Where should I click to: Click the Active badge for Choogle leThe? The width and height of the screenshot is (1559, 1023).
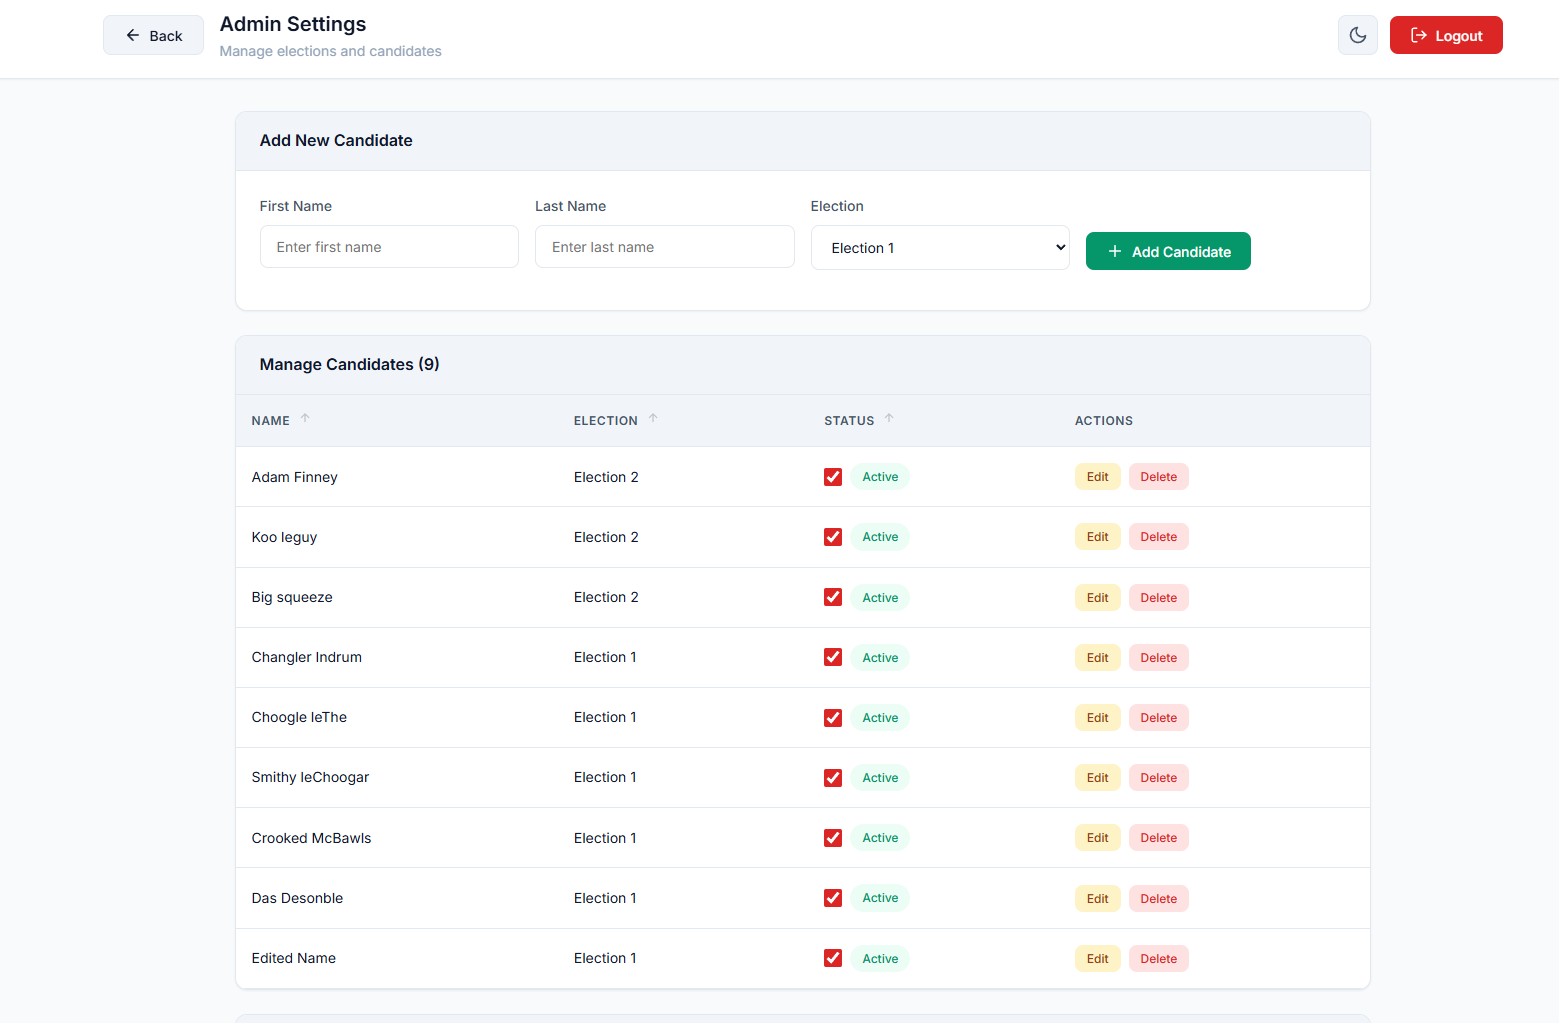coord(880,718)
